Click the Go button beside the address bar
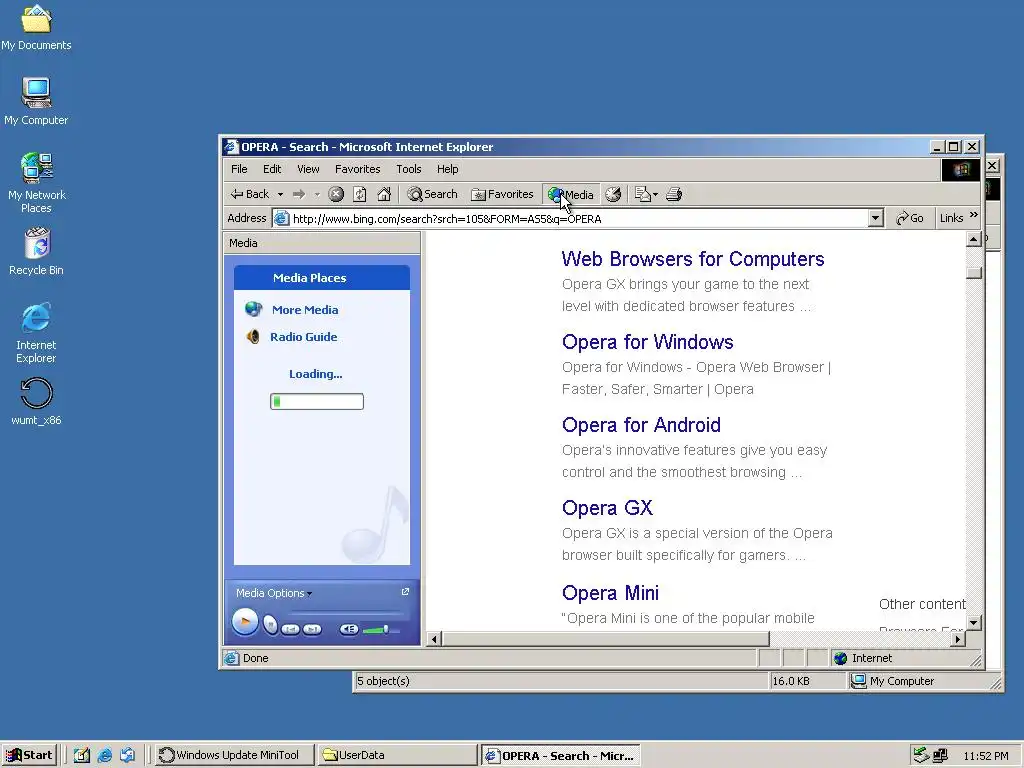The width and height of the screenshot is (1024, 768). click(x=910, y=218)
